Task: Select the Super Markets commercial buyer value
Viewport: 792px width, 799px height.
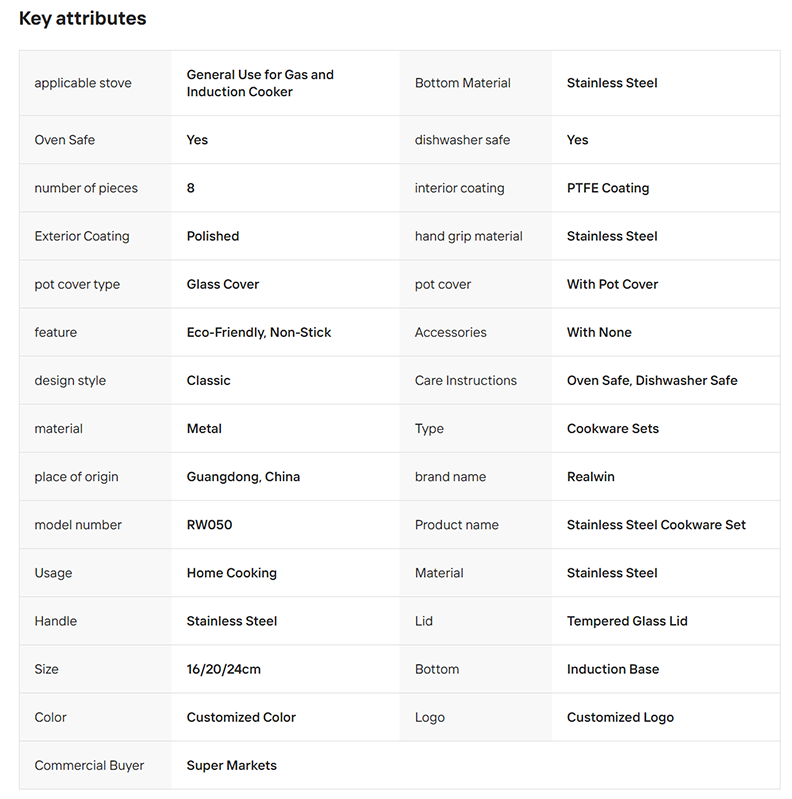Action: point(231,765)
